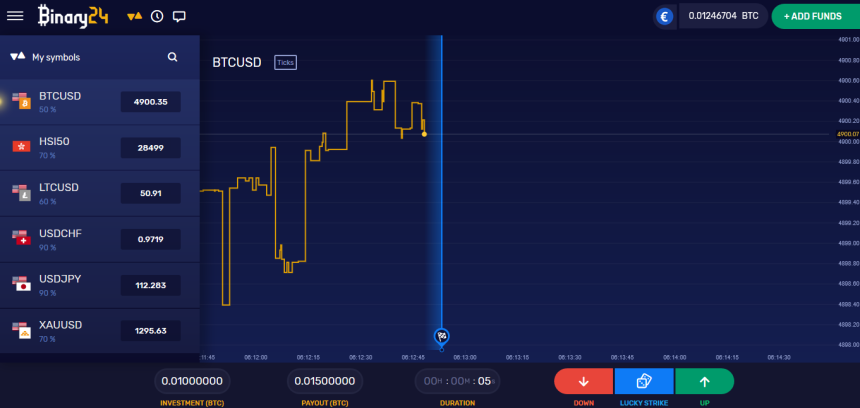Viewport: 860px width, 408px height.
Task: Click the 06:12:00 time axis label
Action: pos(256,357)
